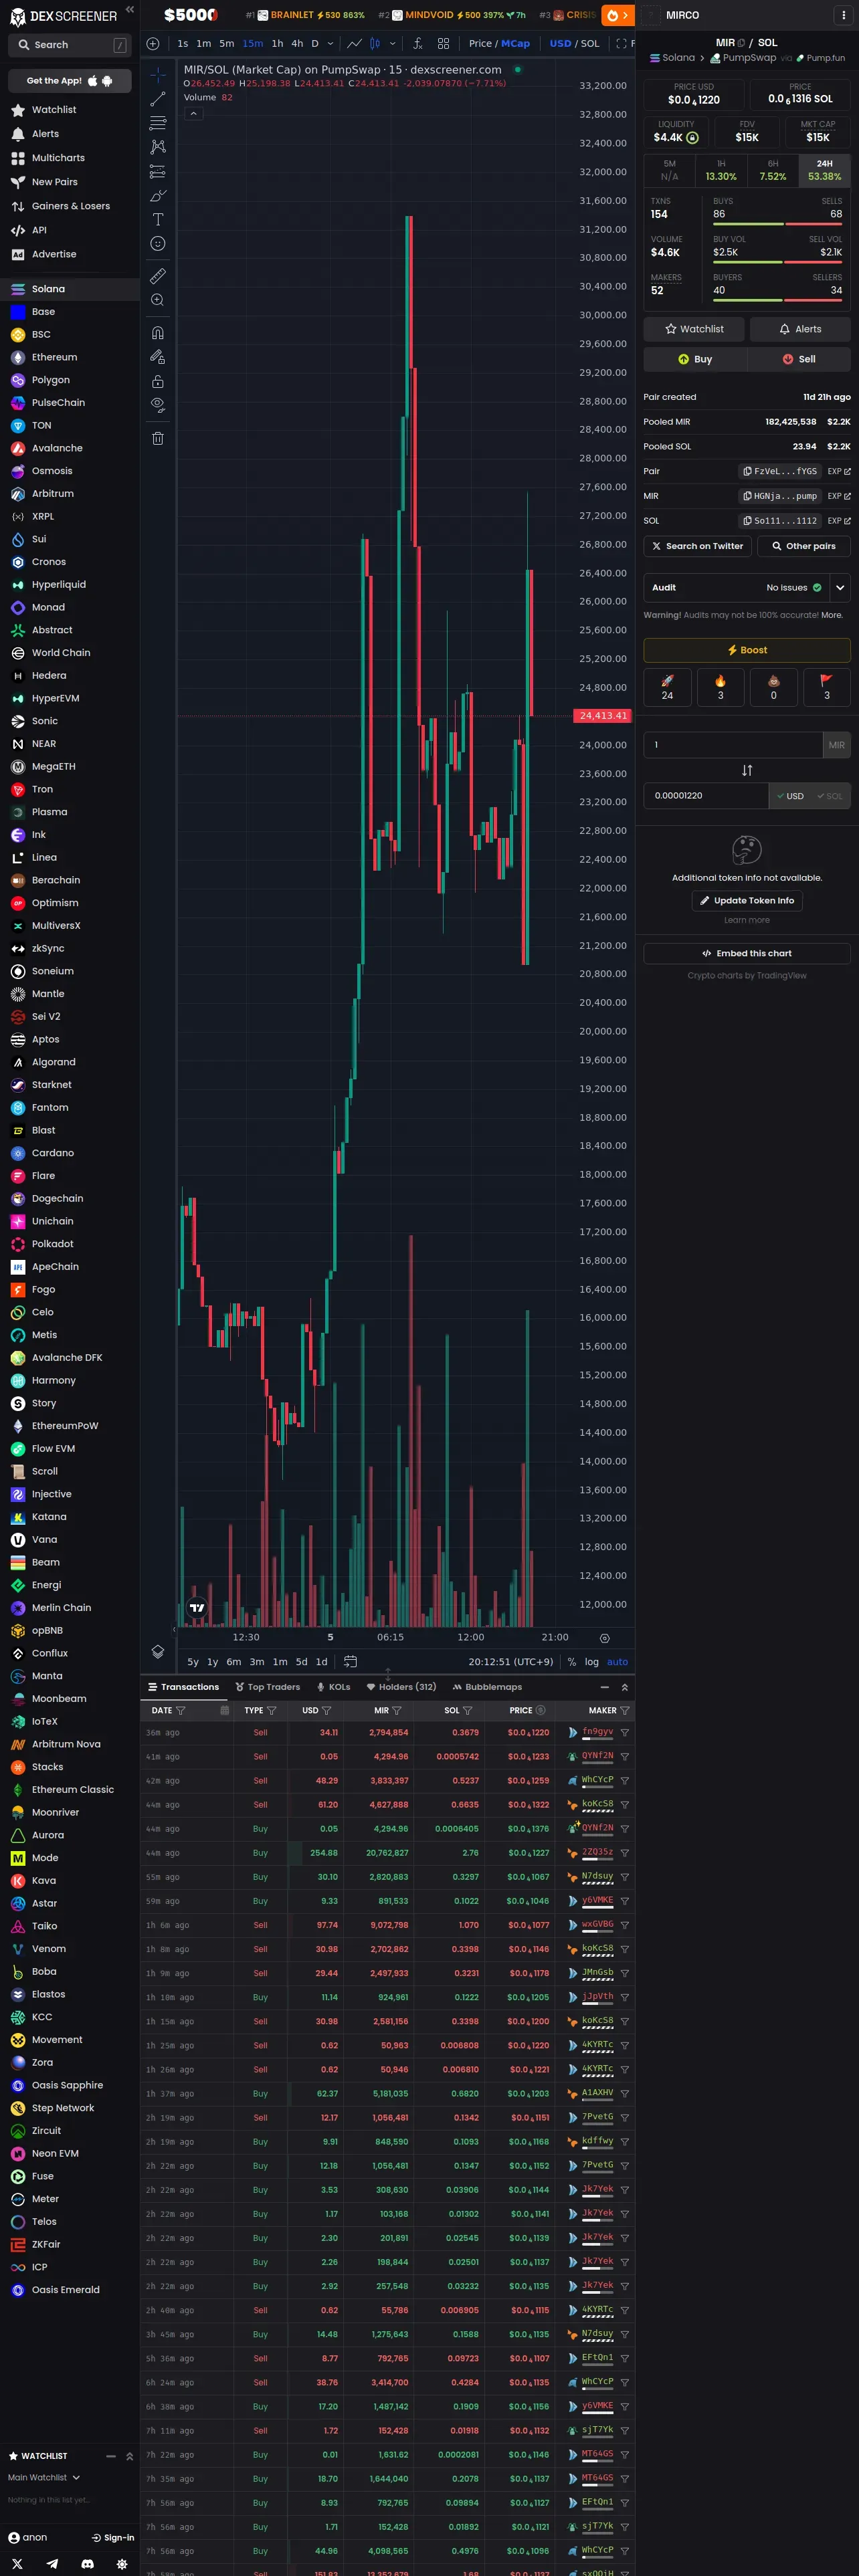The width and height of the screenshot is (859, 2576).
Task: Vote with the red flag reaction
Action: (x=826, y=687)
